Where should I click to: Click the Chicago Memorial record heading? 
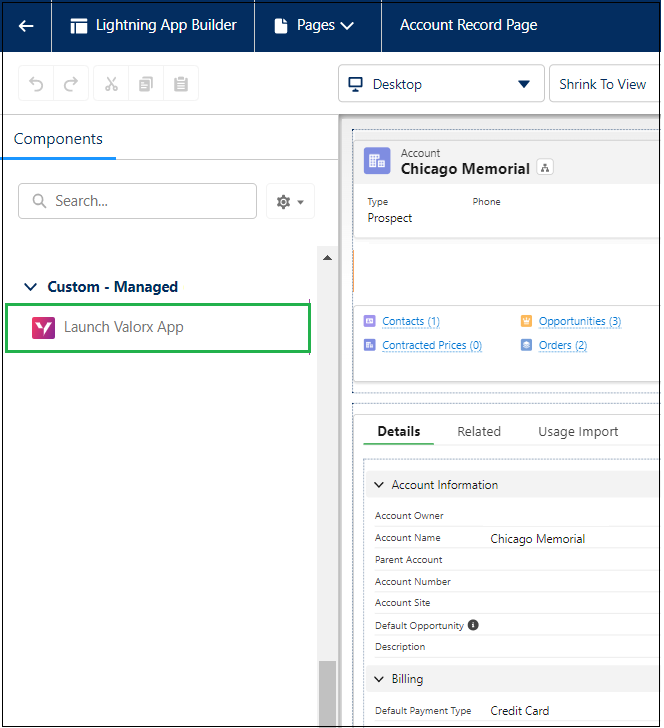point(465,169)
